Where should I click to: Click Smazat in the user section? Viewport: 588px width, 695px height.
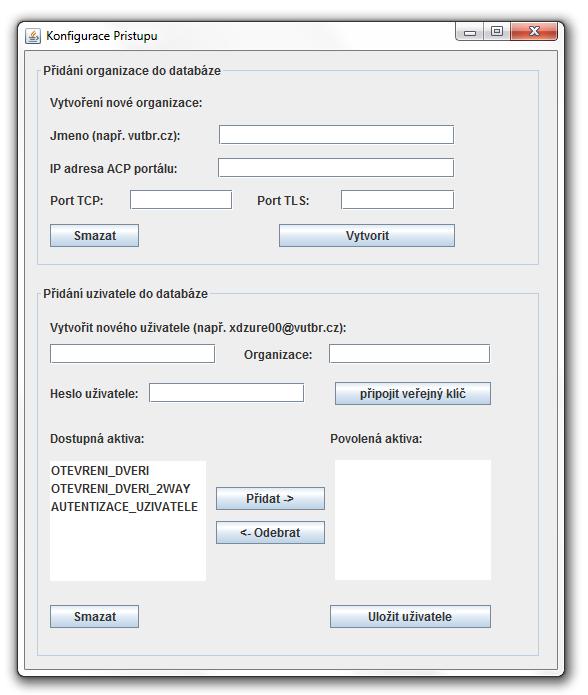[94, 617]
